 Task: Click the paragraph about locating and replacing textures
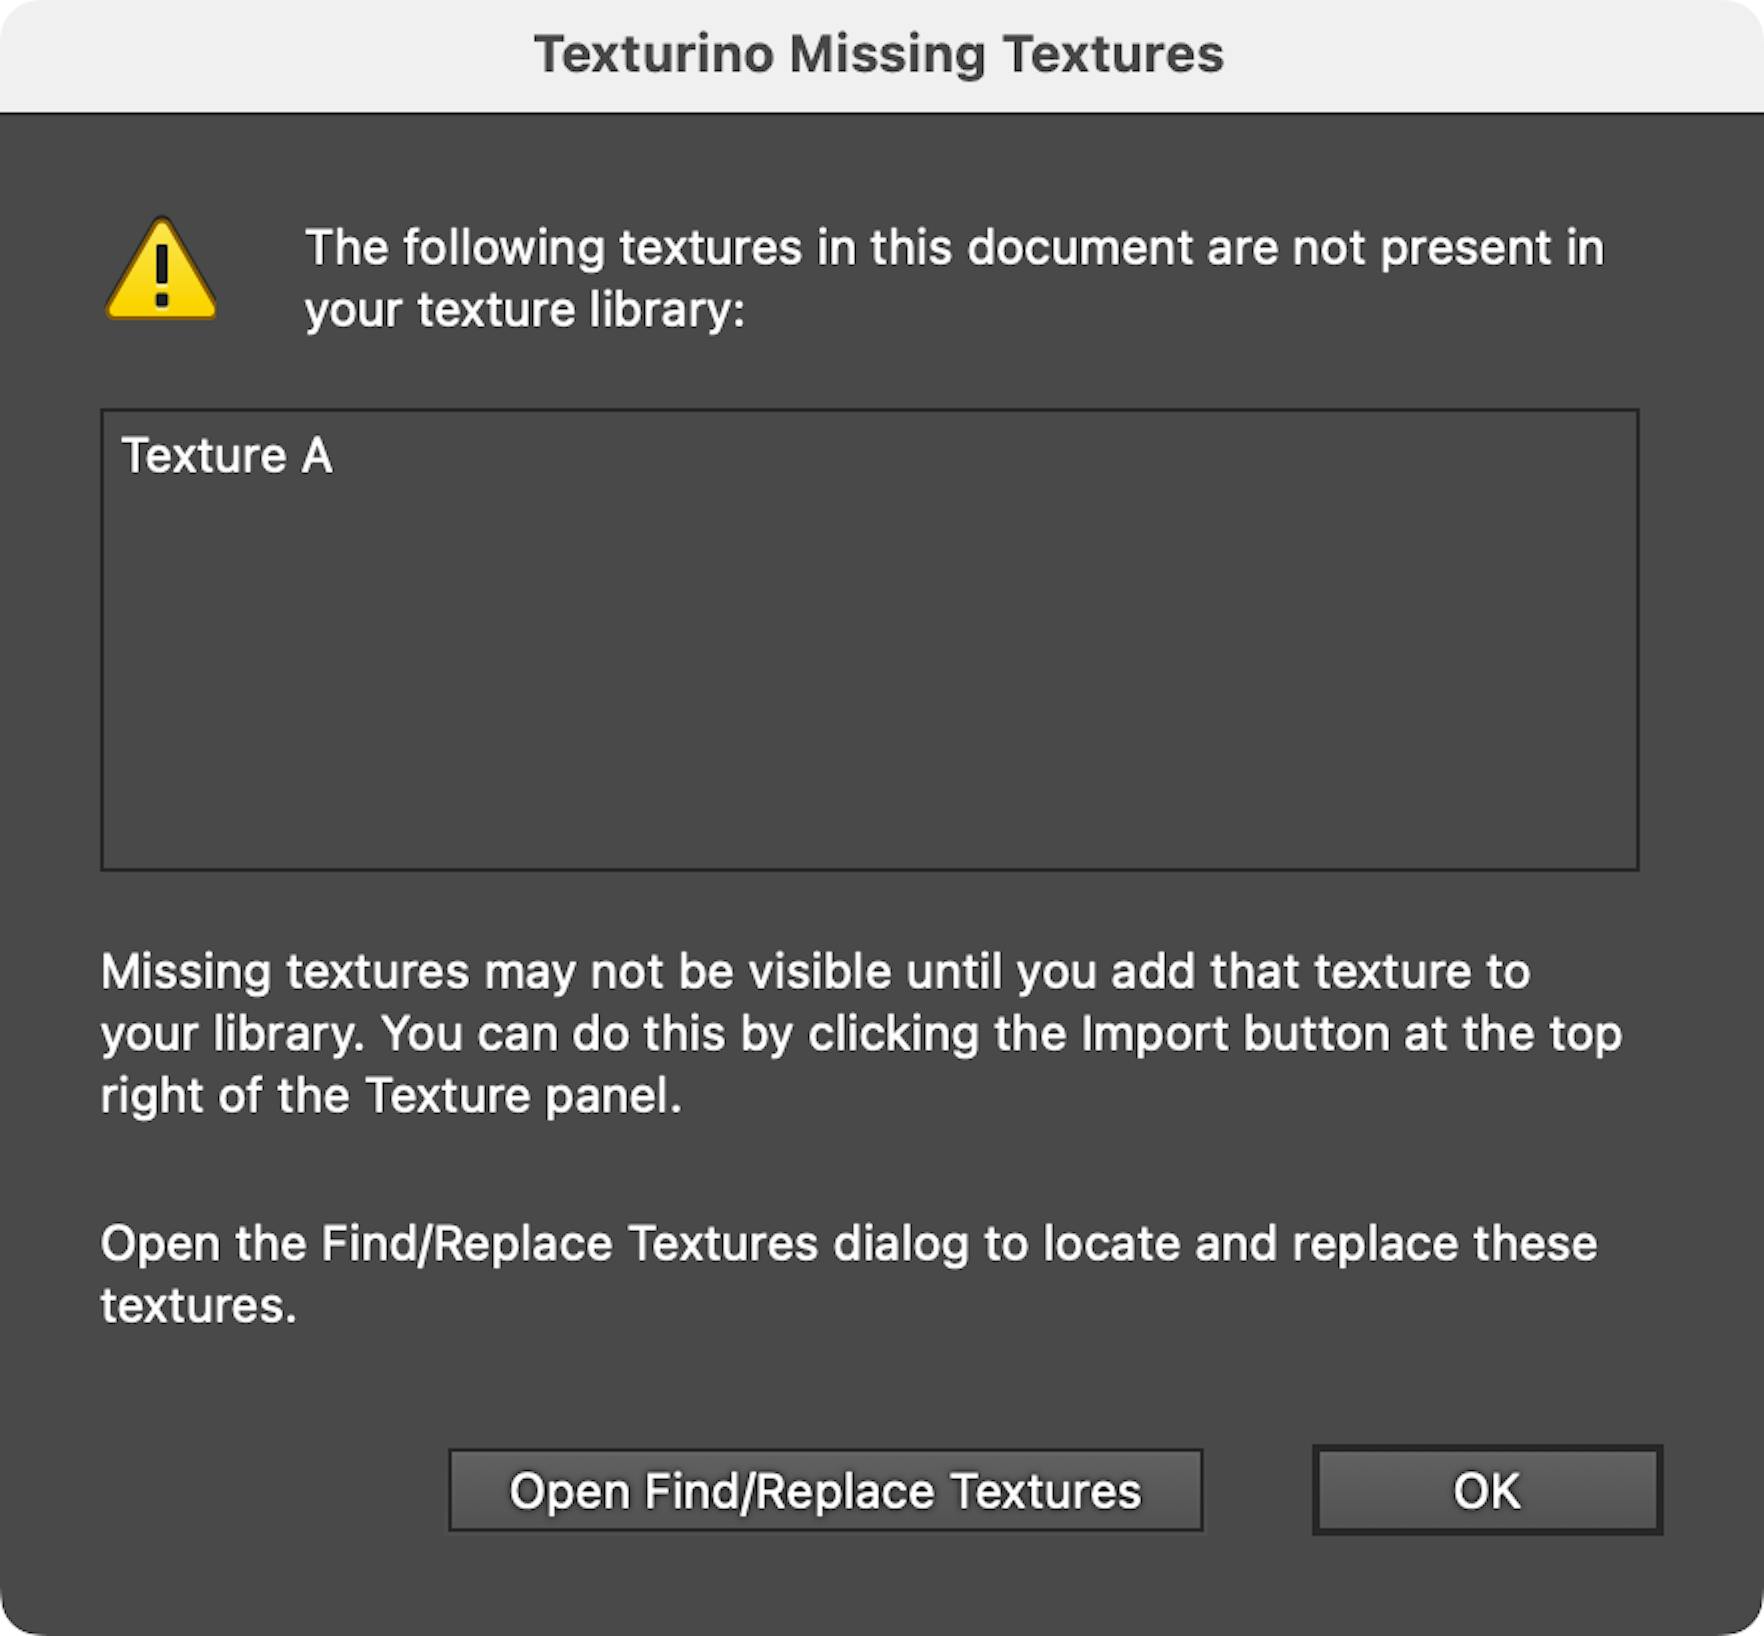tap(850, 1273)
